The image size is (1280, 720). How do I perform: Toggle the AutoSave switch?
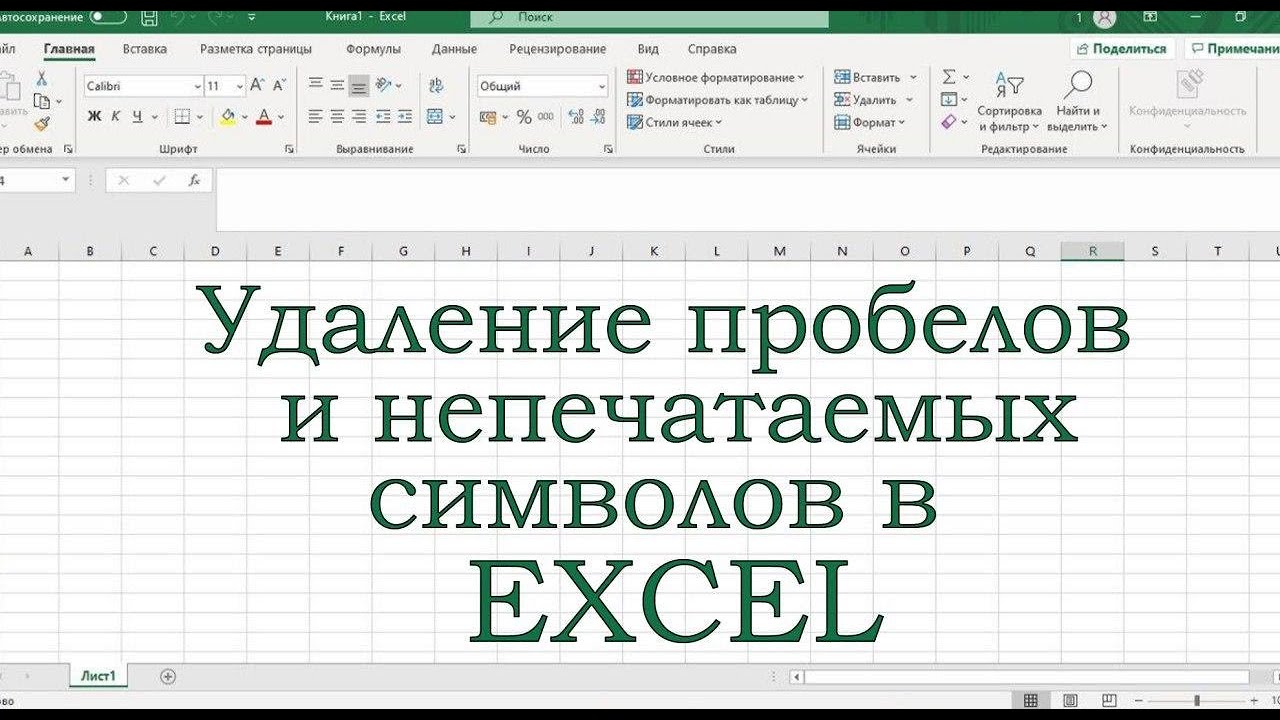[x=108, y=17]
